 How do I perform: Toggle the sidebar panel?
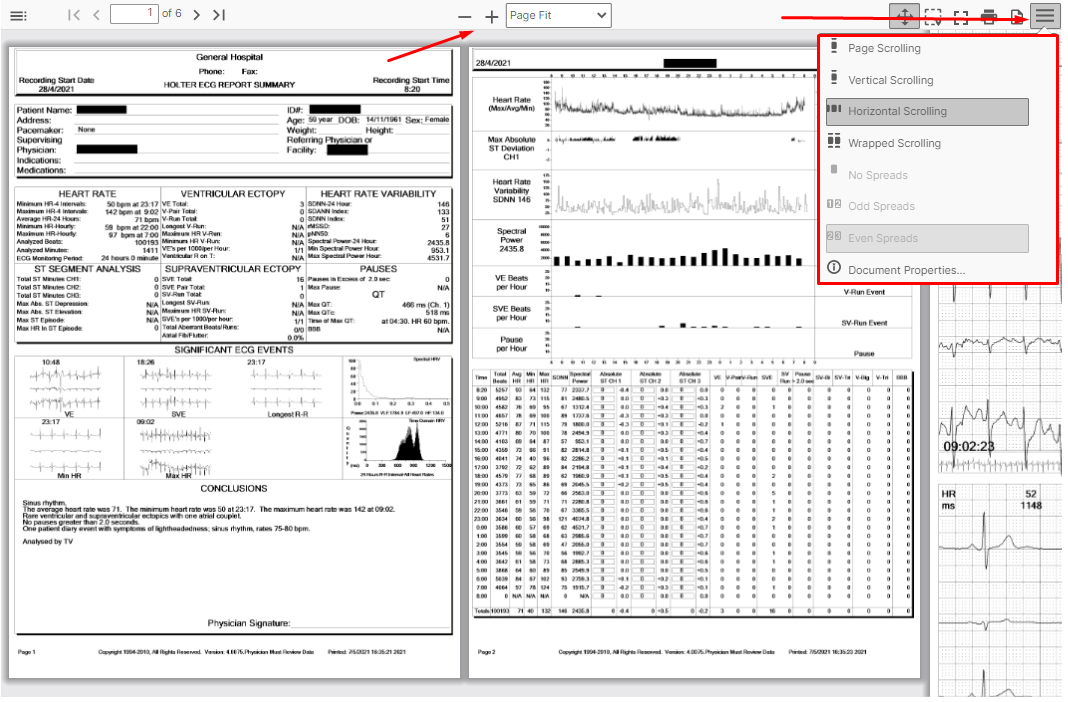click(x=18, y=15)
